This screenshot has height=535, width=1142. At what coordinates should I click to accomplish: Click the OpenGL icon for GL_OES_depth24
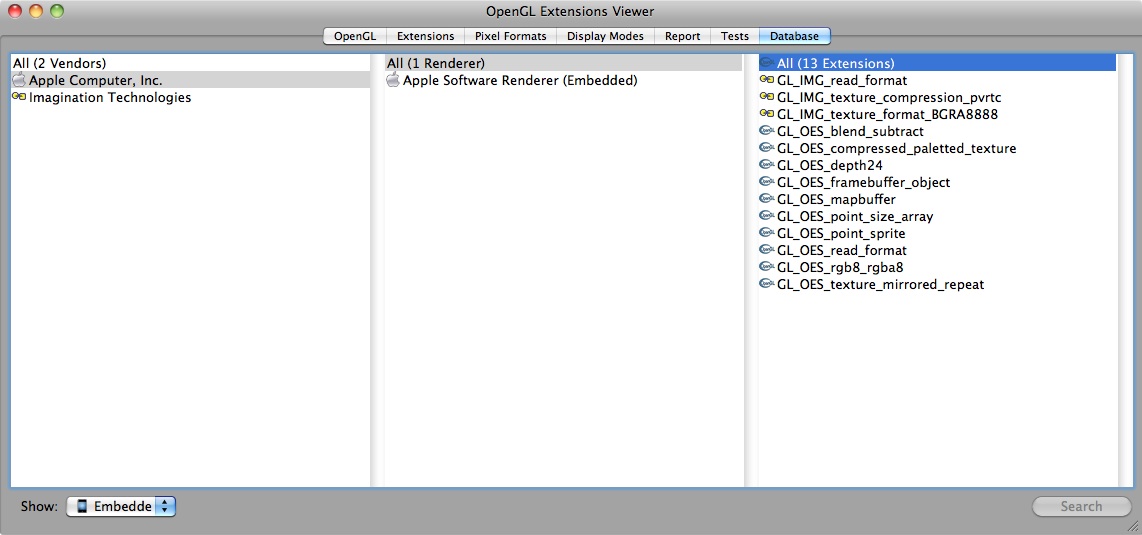coord(766,165)
